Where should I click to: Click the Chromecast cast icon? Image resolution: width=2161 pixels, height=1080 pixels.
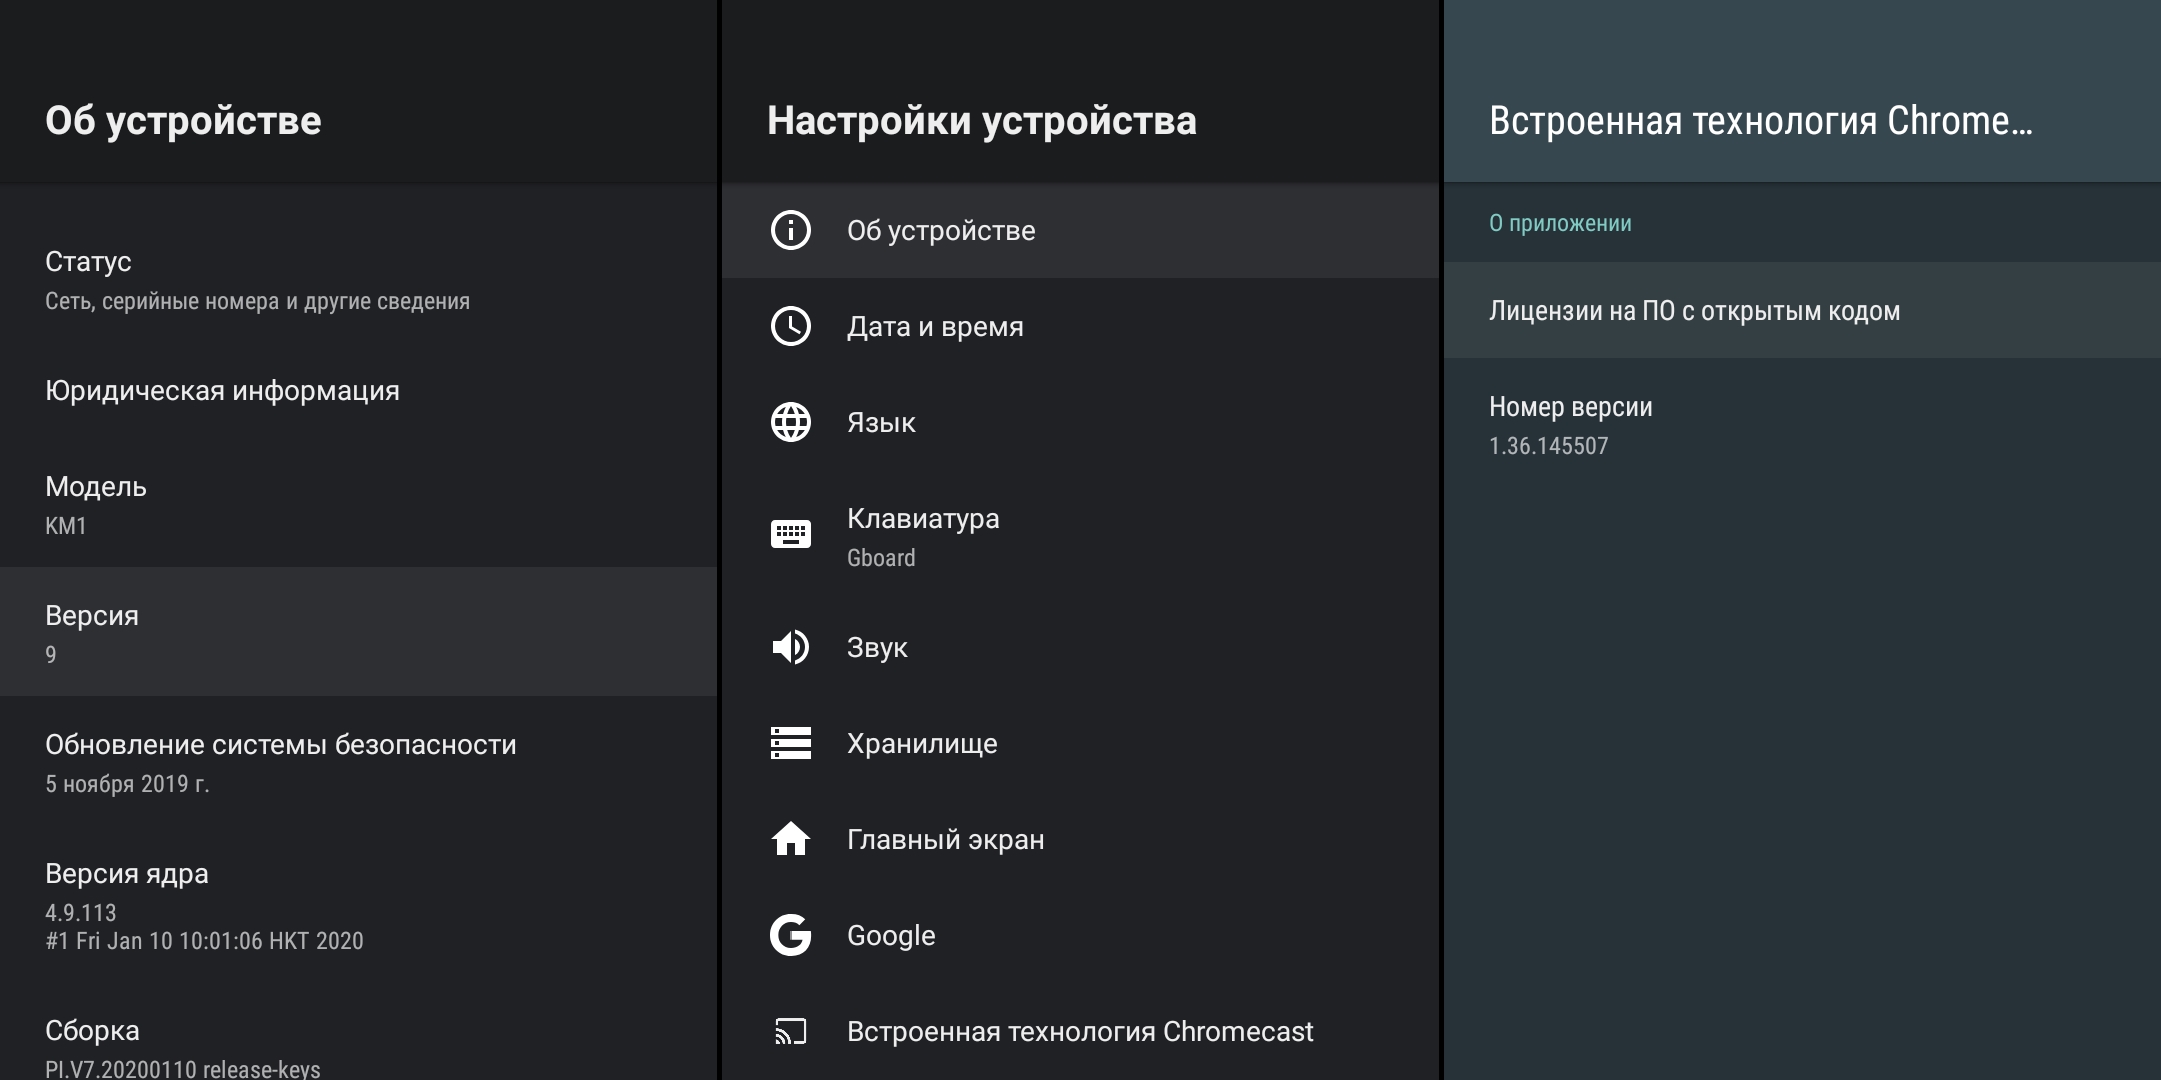(x=790, y=1031)
